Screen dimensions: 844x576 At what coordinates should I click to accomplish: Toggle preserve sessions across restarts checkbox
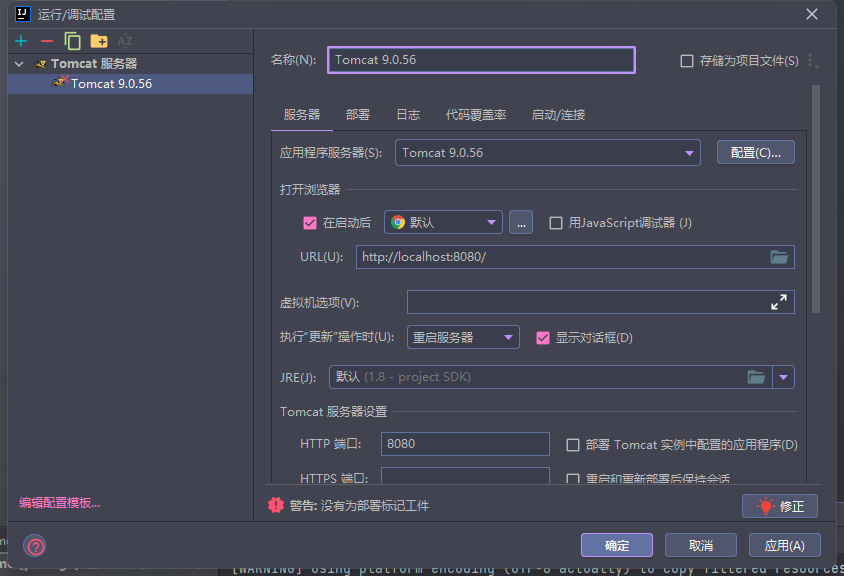tap(573, 478)
